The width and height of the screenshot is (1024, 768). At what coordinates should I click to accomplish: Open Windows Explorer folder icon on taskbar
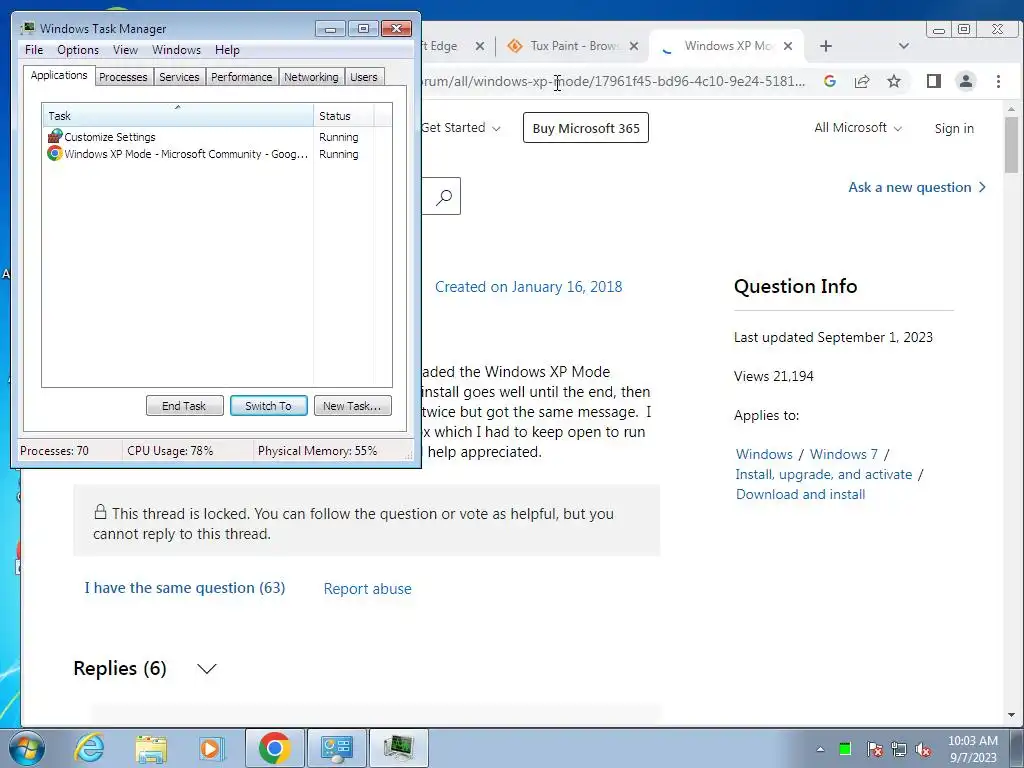151,748
